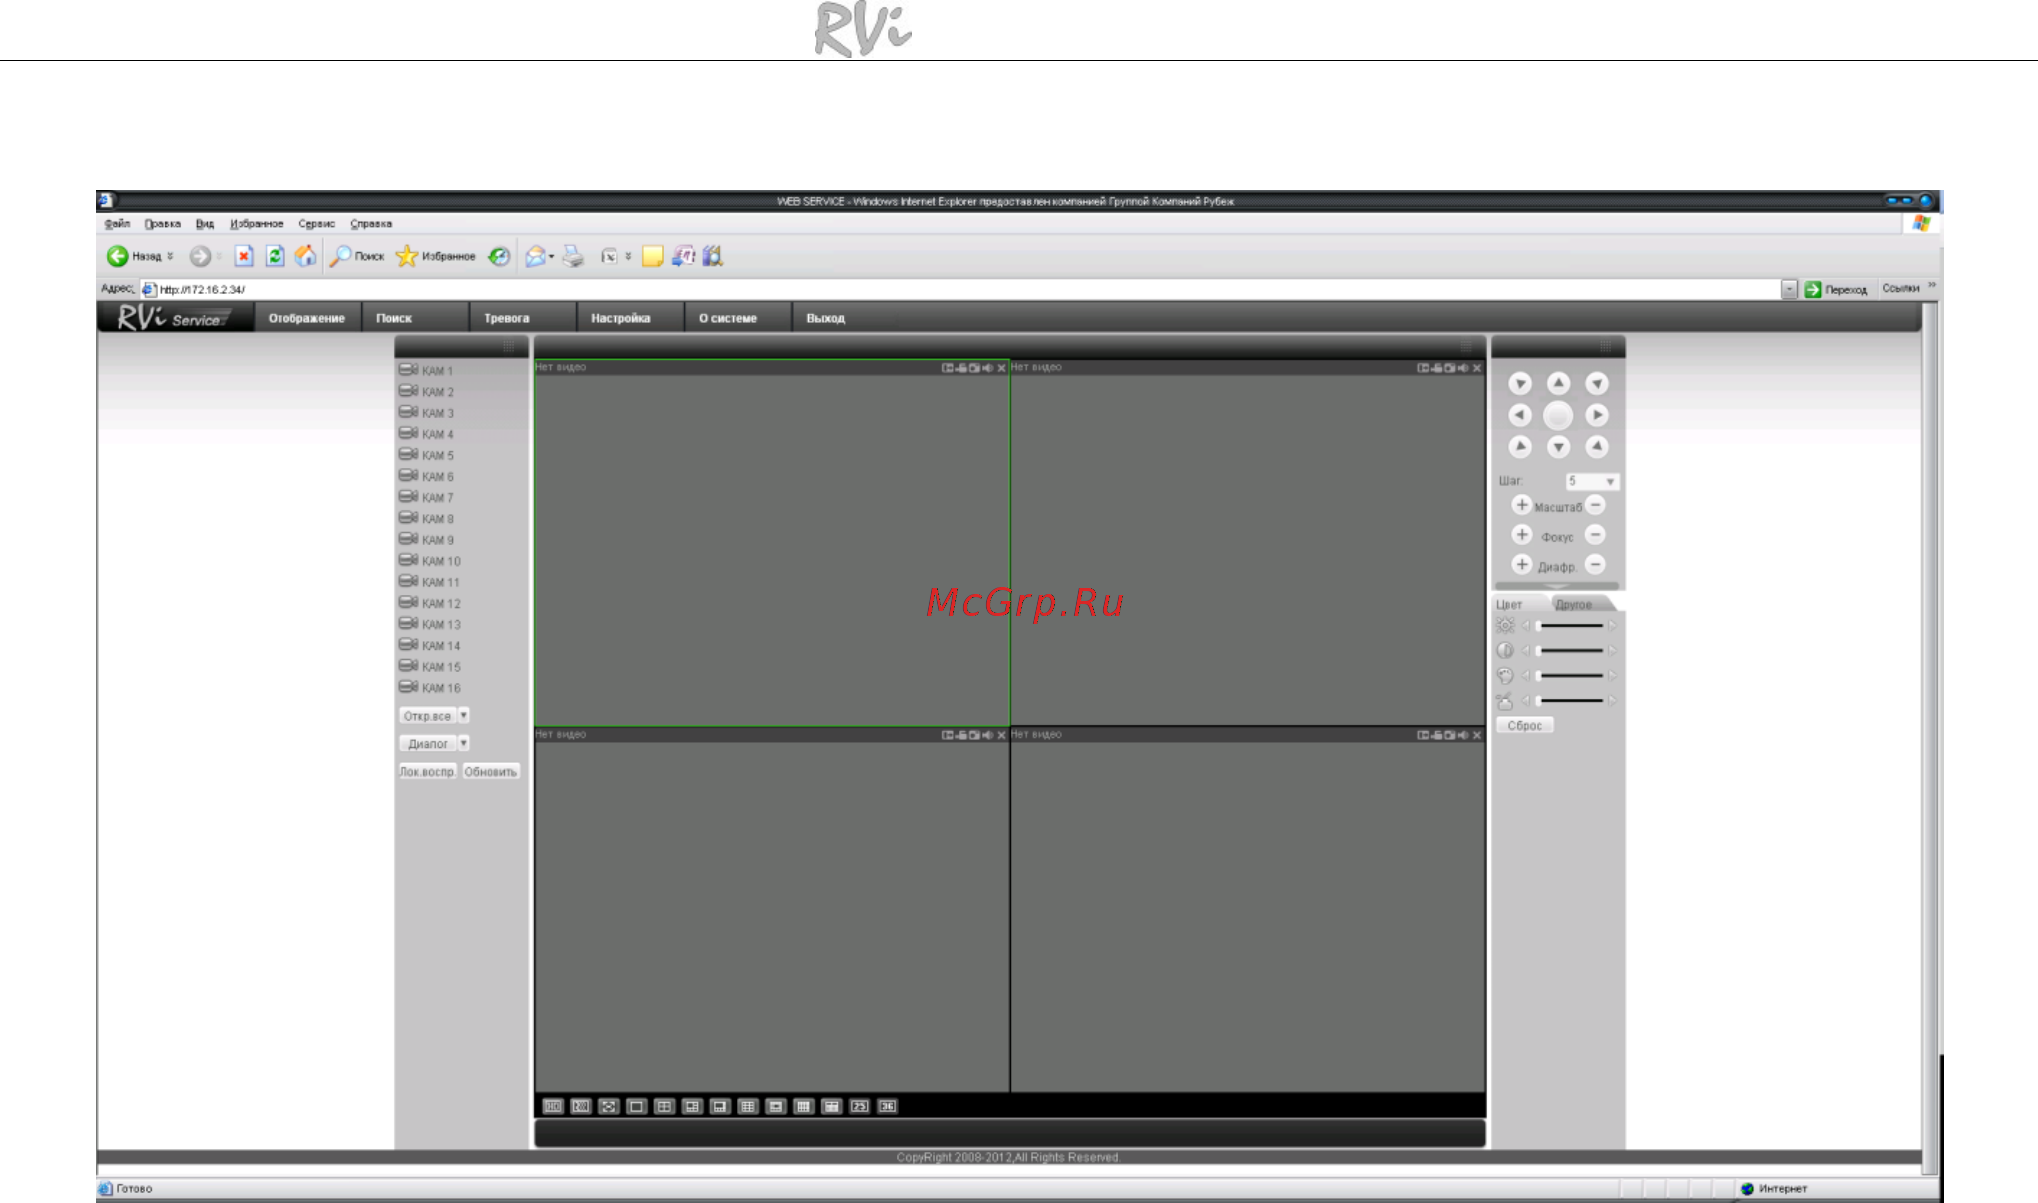Move PTZ camera diagonally with the lower-right arrow
The width and height of the screenshot is (2038, 1203).
click(1597, 447)
